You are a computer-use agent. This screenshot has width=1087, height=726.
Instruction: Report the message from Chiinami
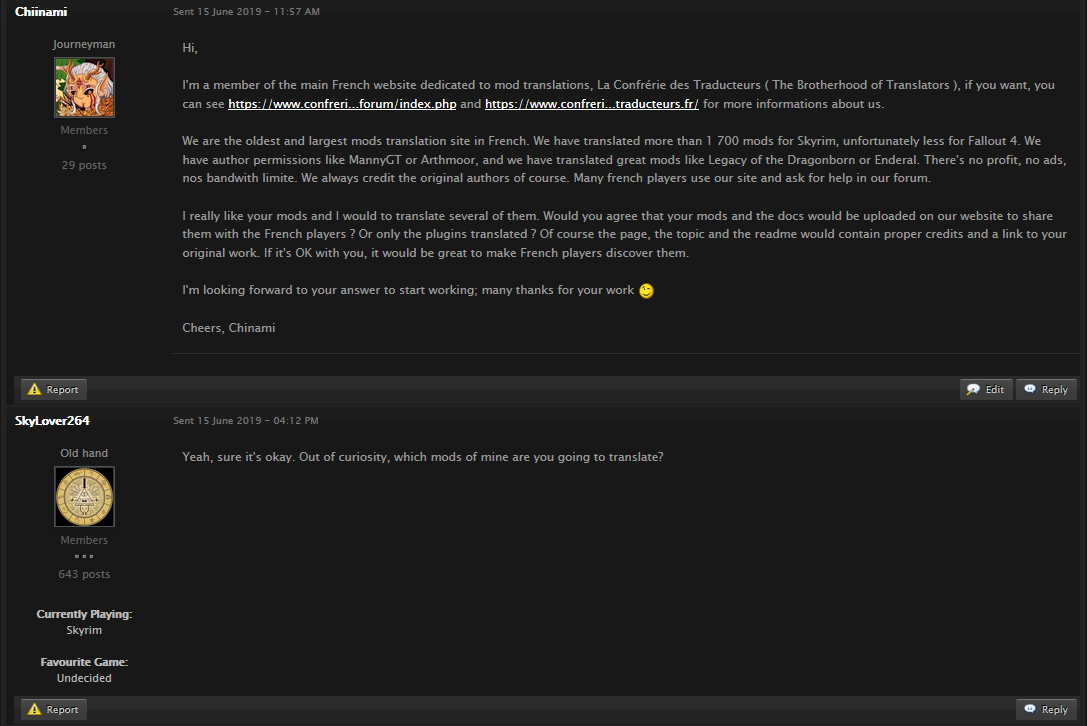53,389
